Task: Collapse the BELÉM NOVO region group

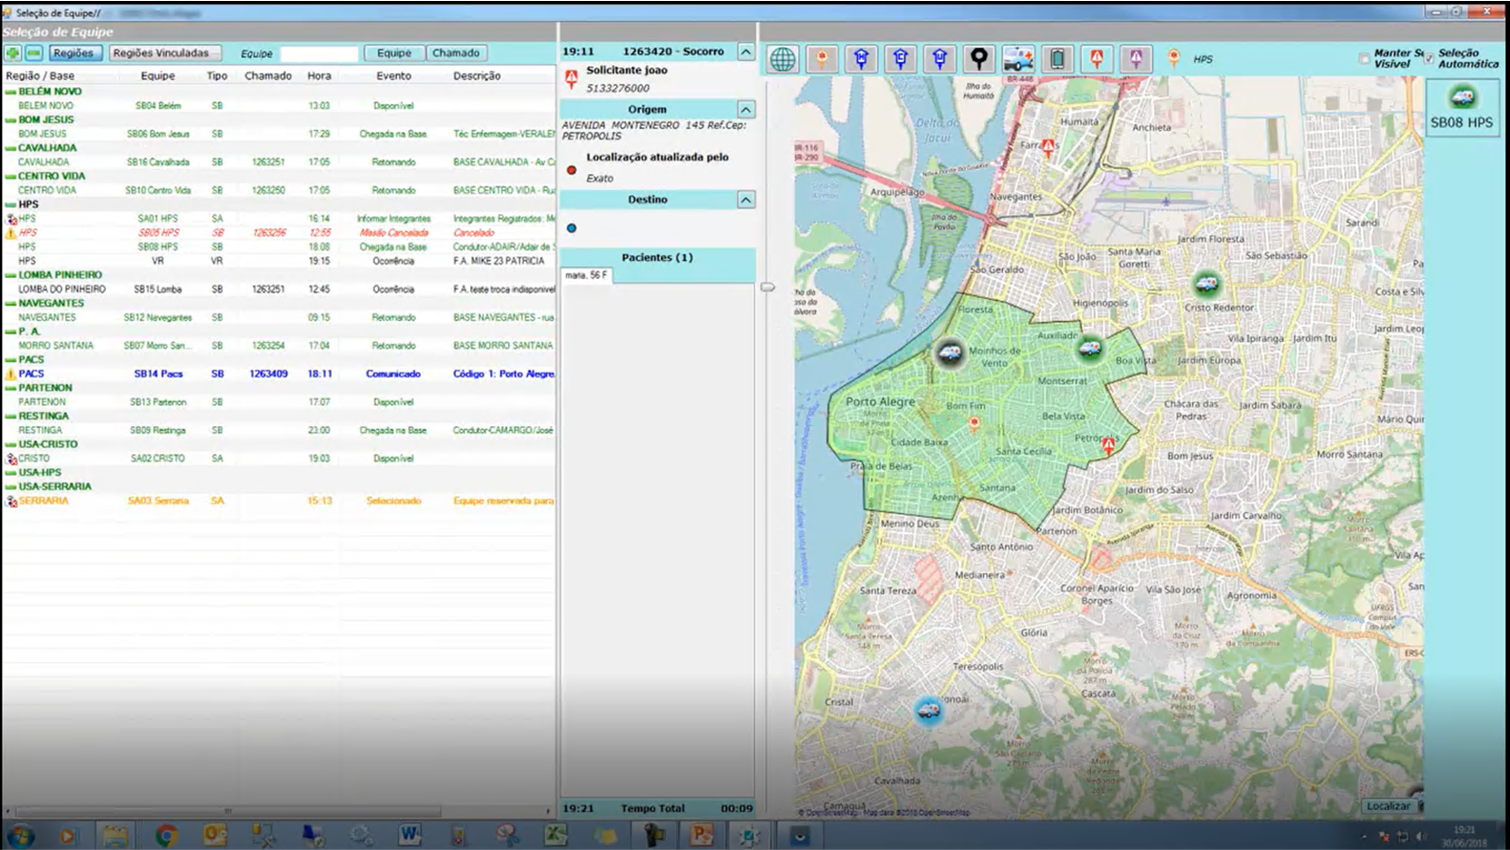Action: point(11,91)
